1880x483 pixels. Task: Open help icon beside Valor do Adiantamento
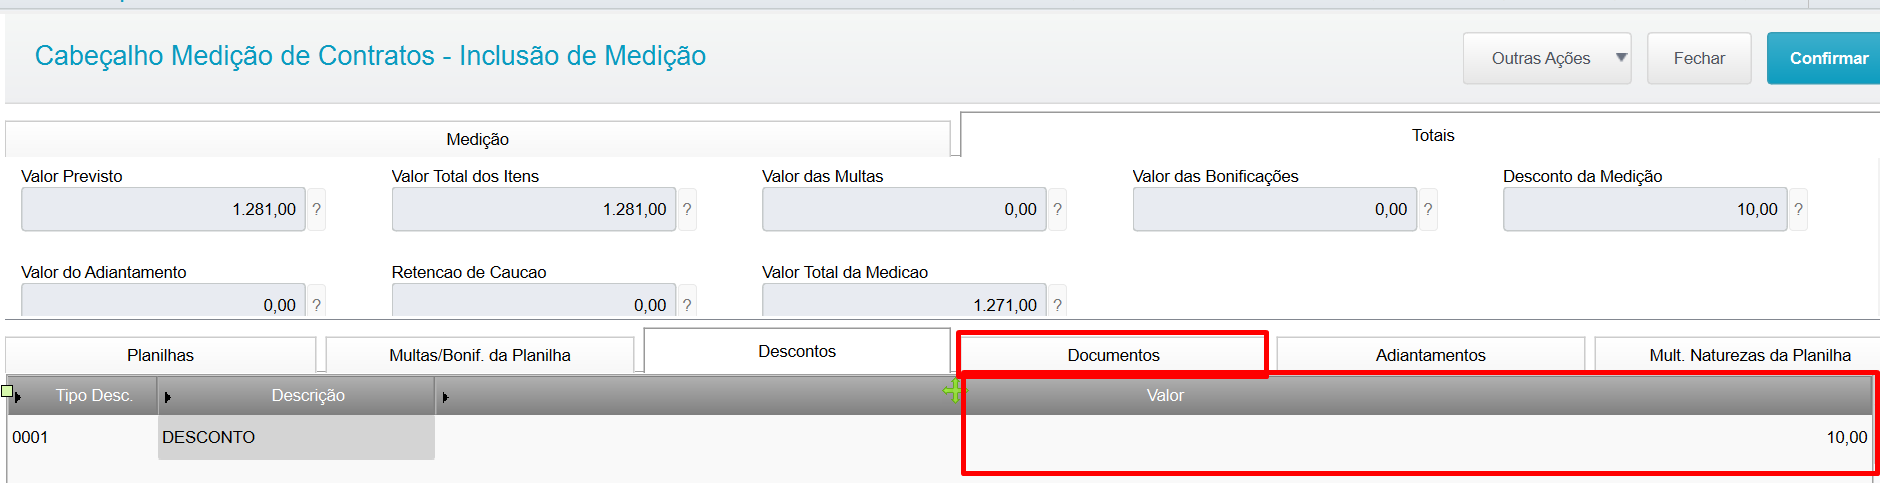(316, 303)
